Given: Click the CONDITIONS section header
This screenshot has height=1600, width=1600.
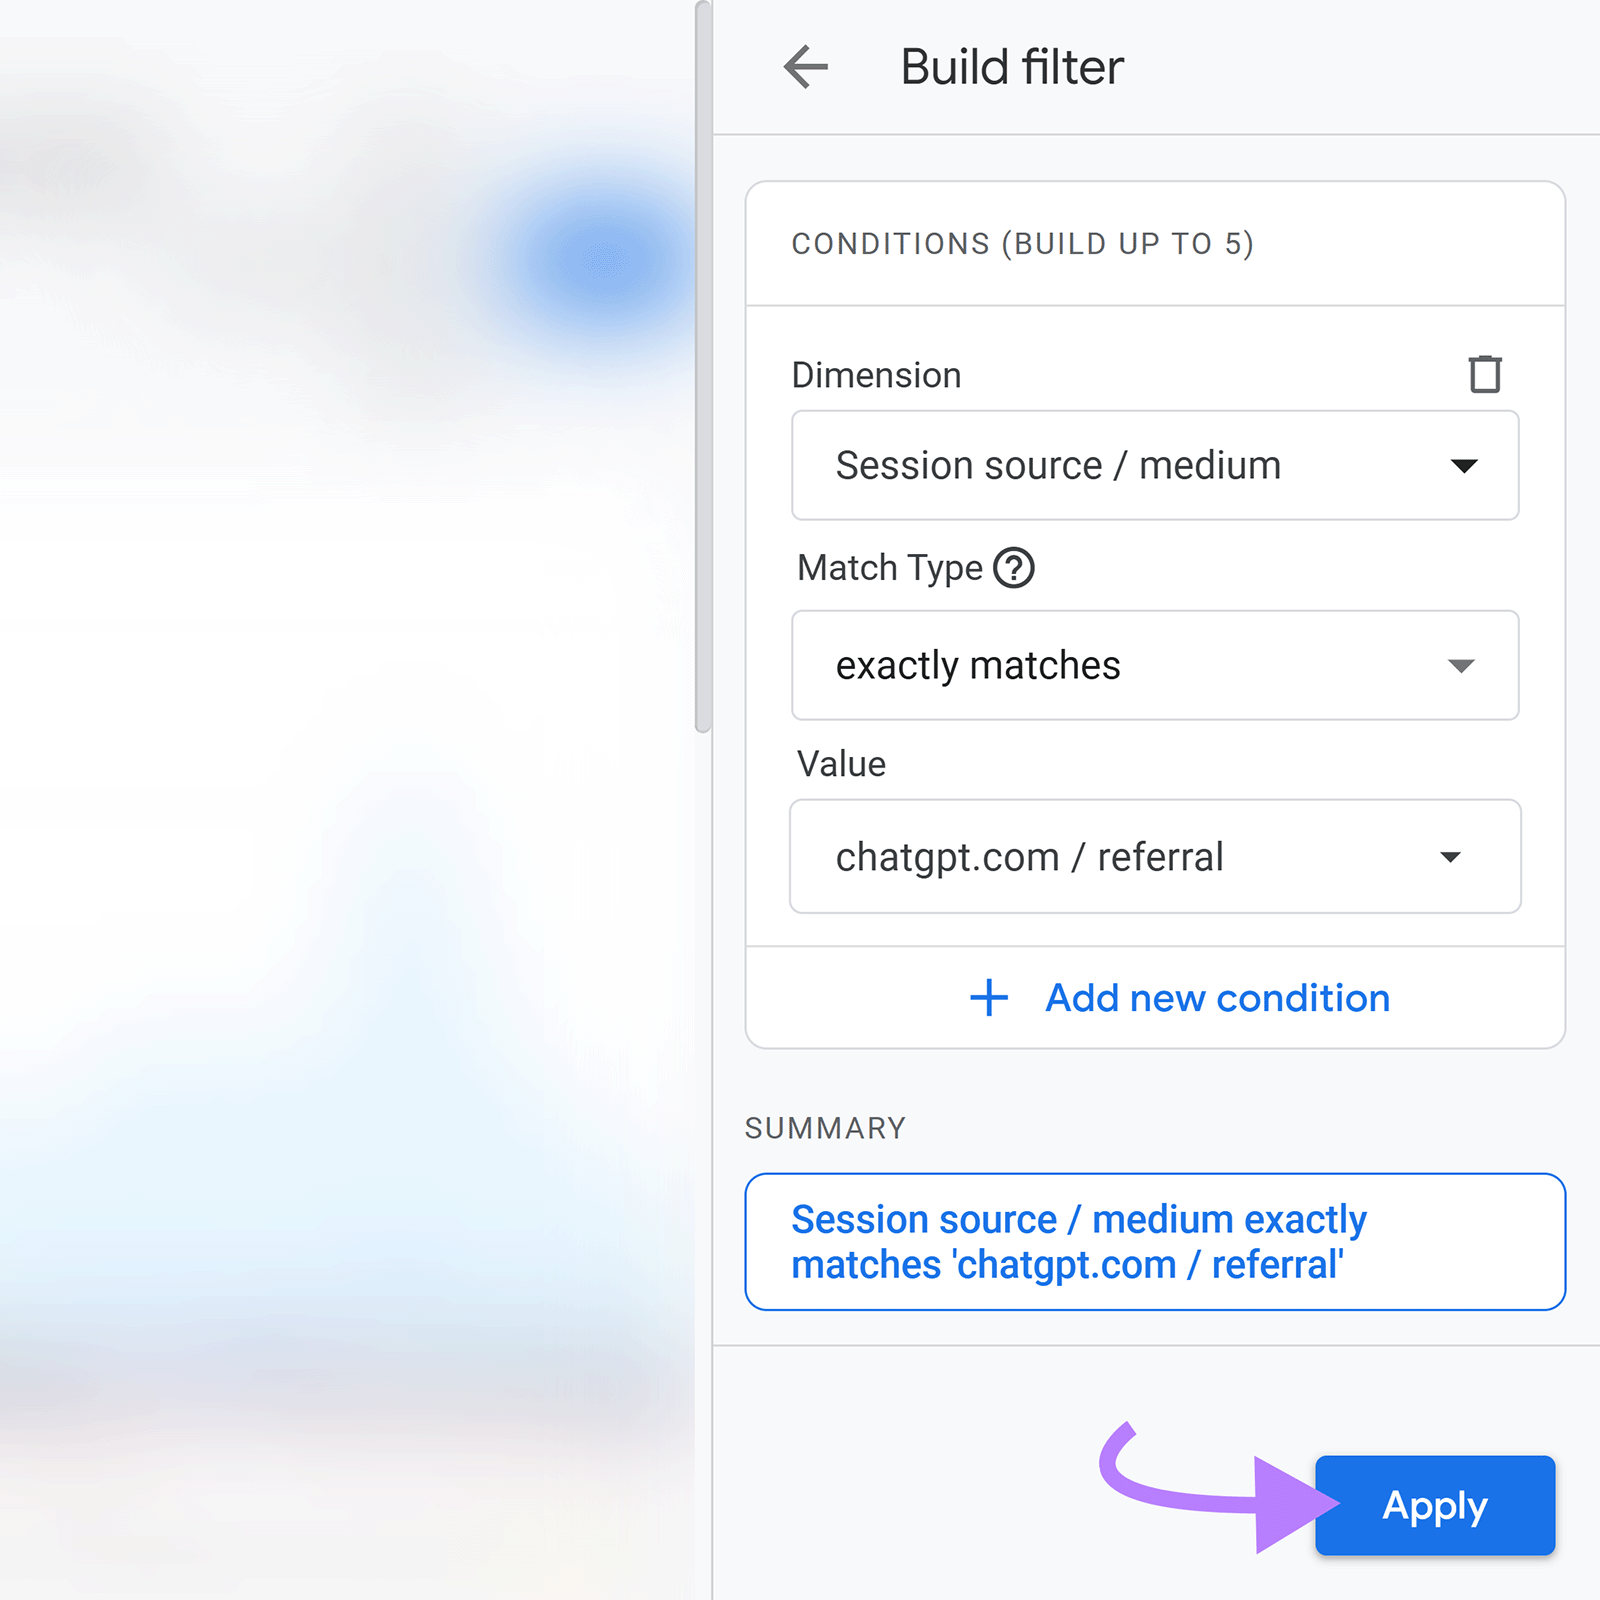Looking at the screenshot, I should (x=1023, y=244).
